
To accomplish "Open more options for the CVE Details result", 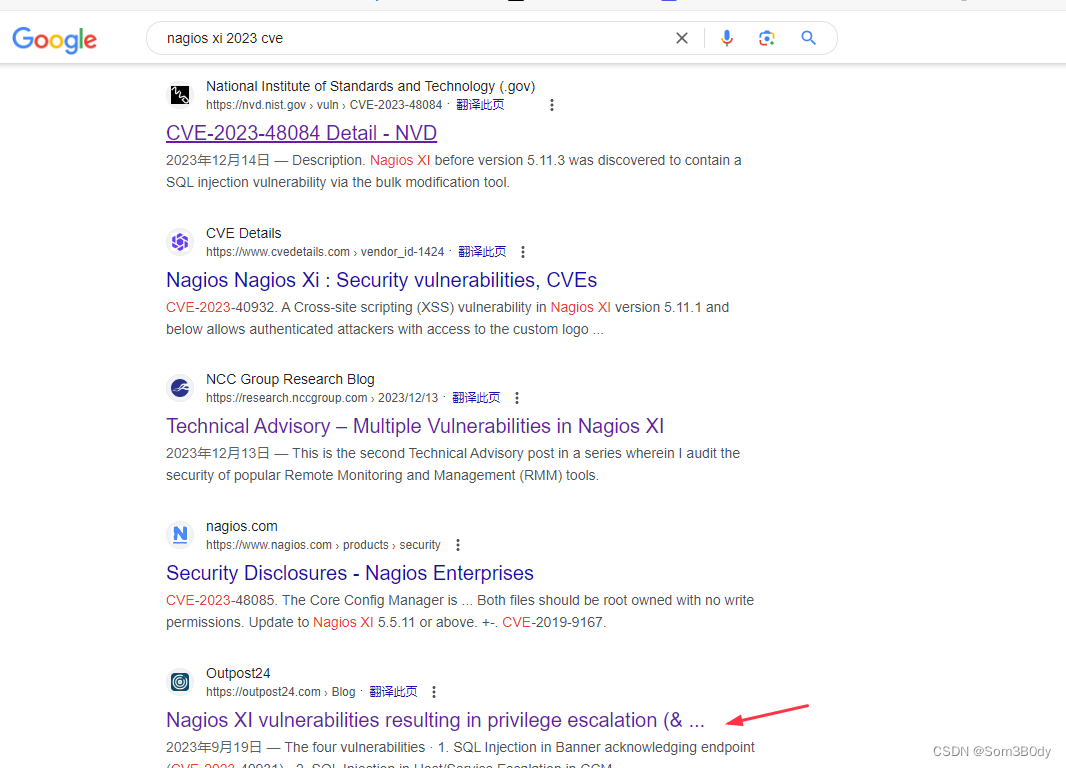I will (x=523, y=252).
